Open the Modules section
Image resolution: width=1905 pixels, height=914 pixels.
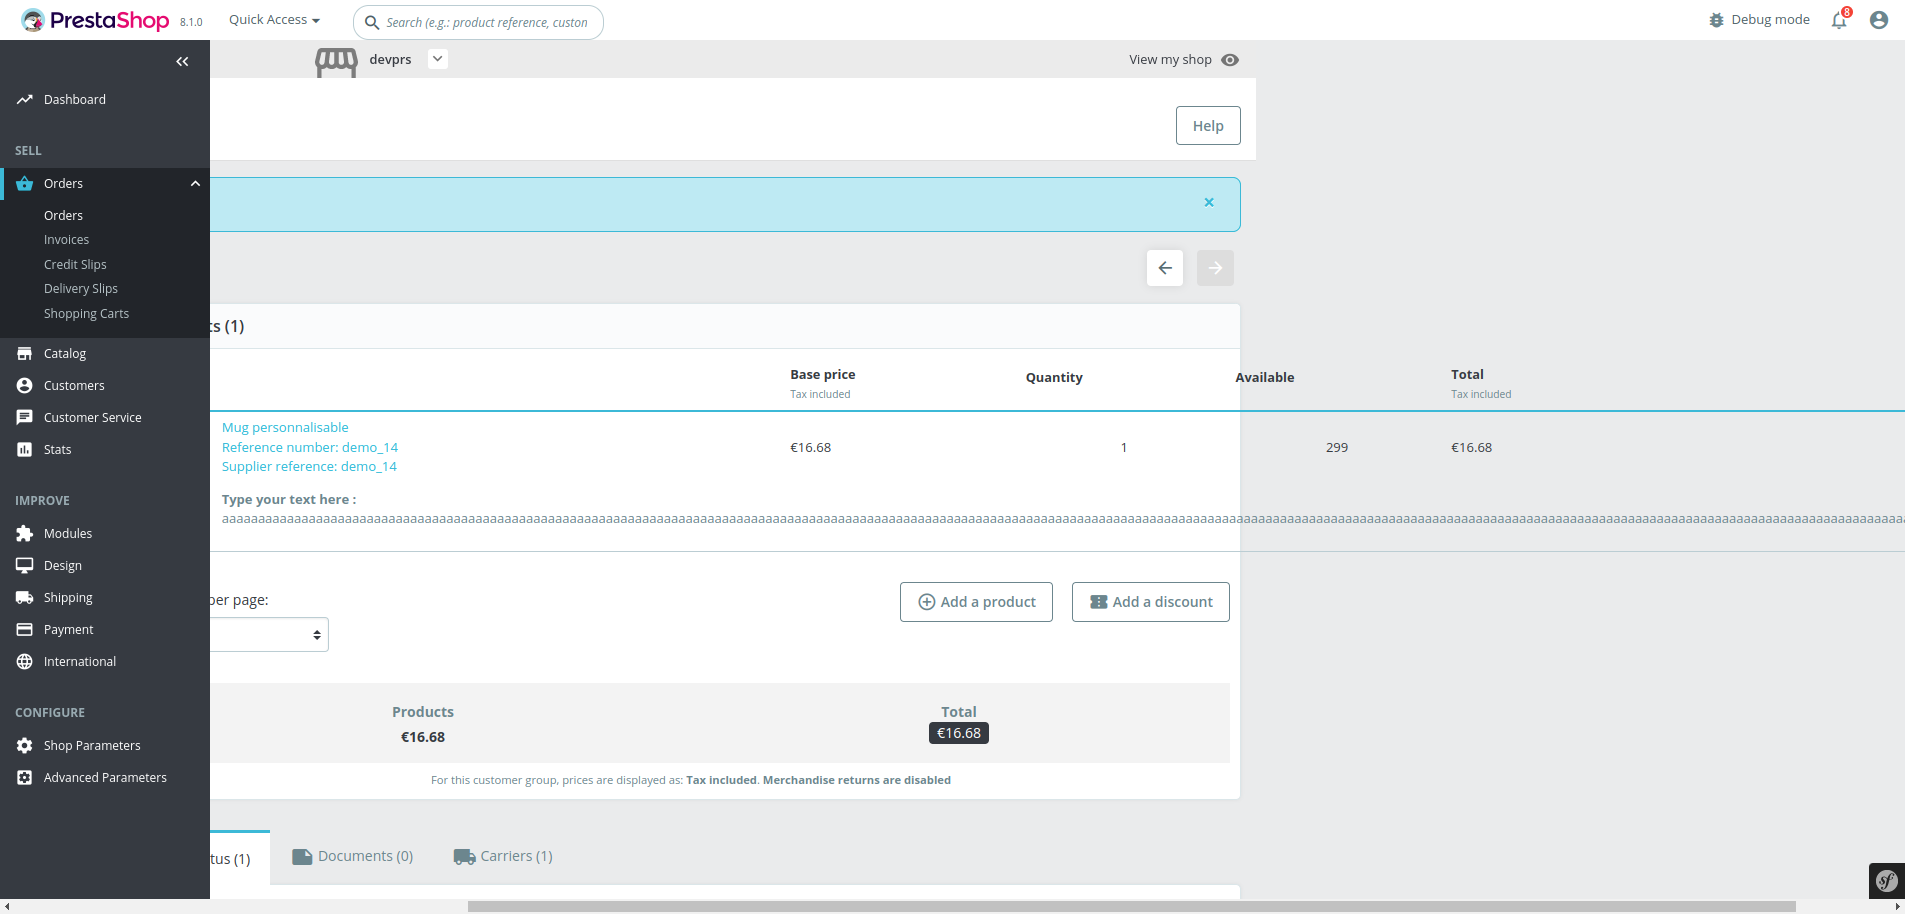pyautogui.click(x=66, y=533)
